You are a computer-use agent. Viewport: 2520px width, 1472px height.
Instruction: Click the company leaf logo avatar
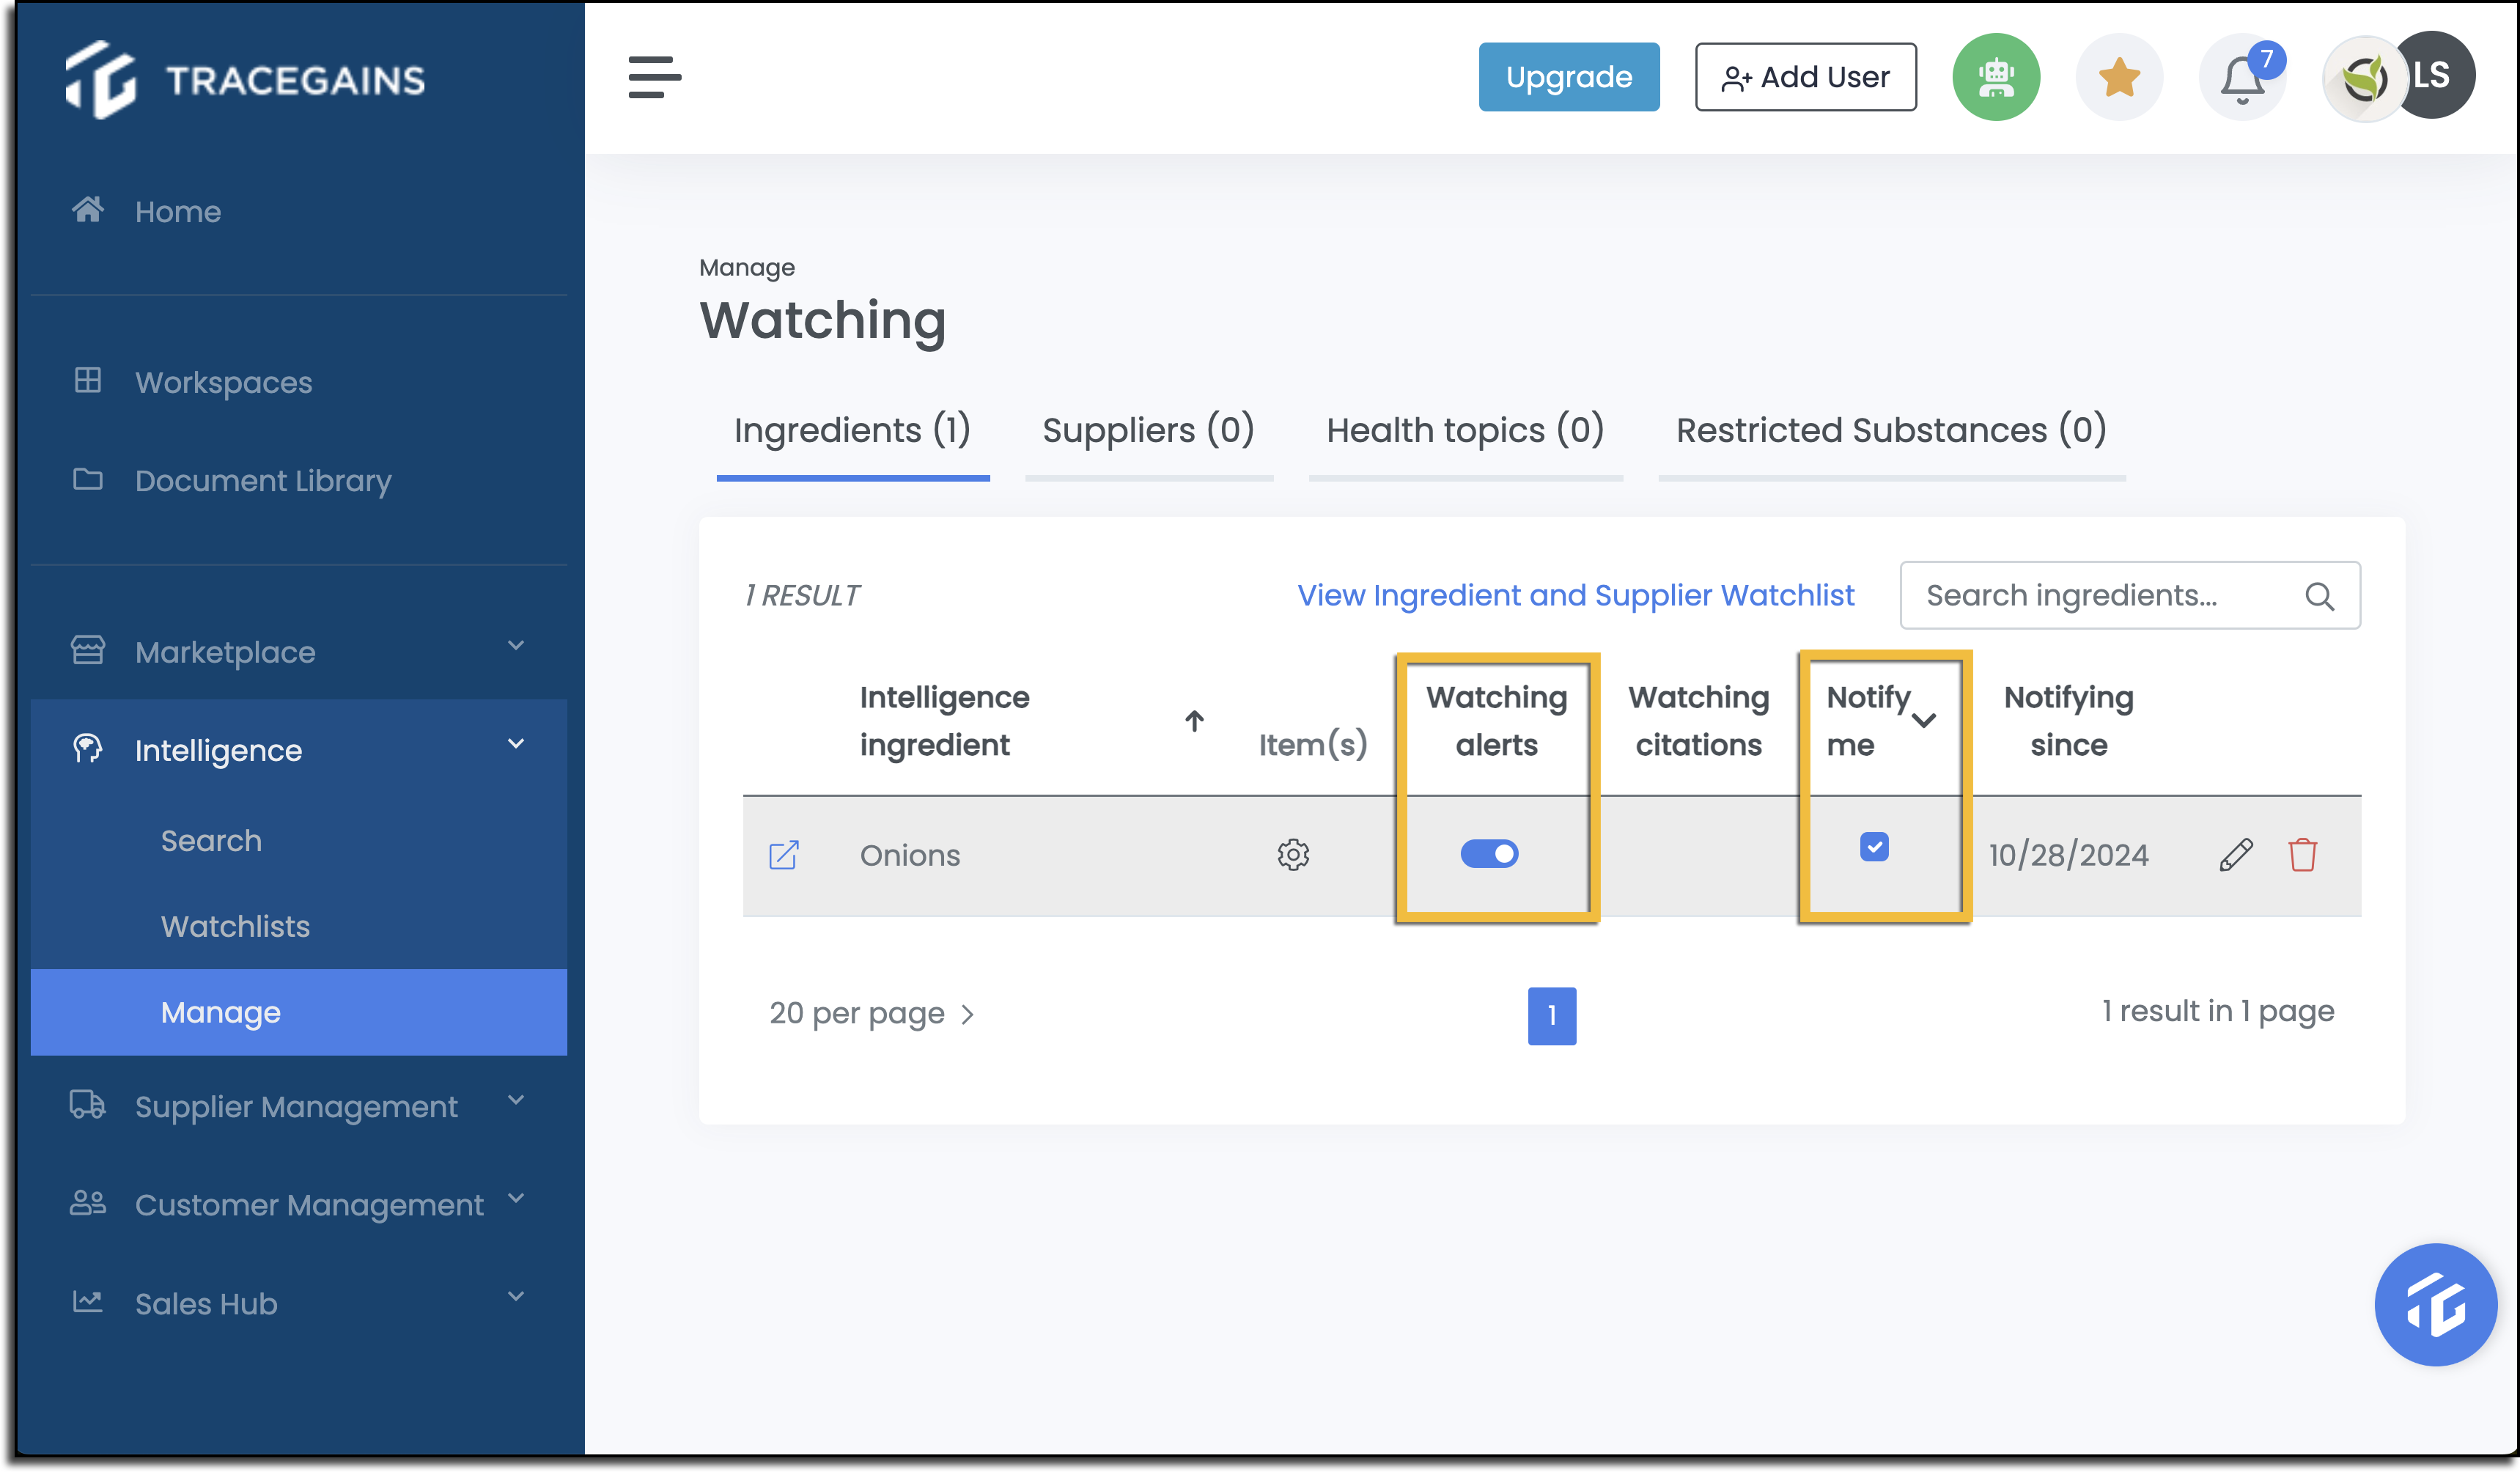(2364, 78)
